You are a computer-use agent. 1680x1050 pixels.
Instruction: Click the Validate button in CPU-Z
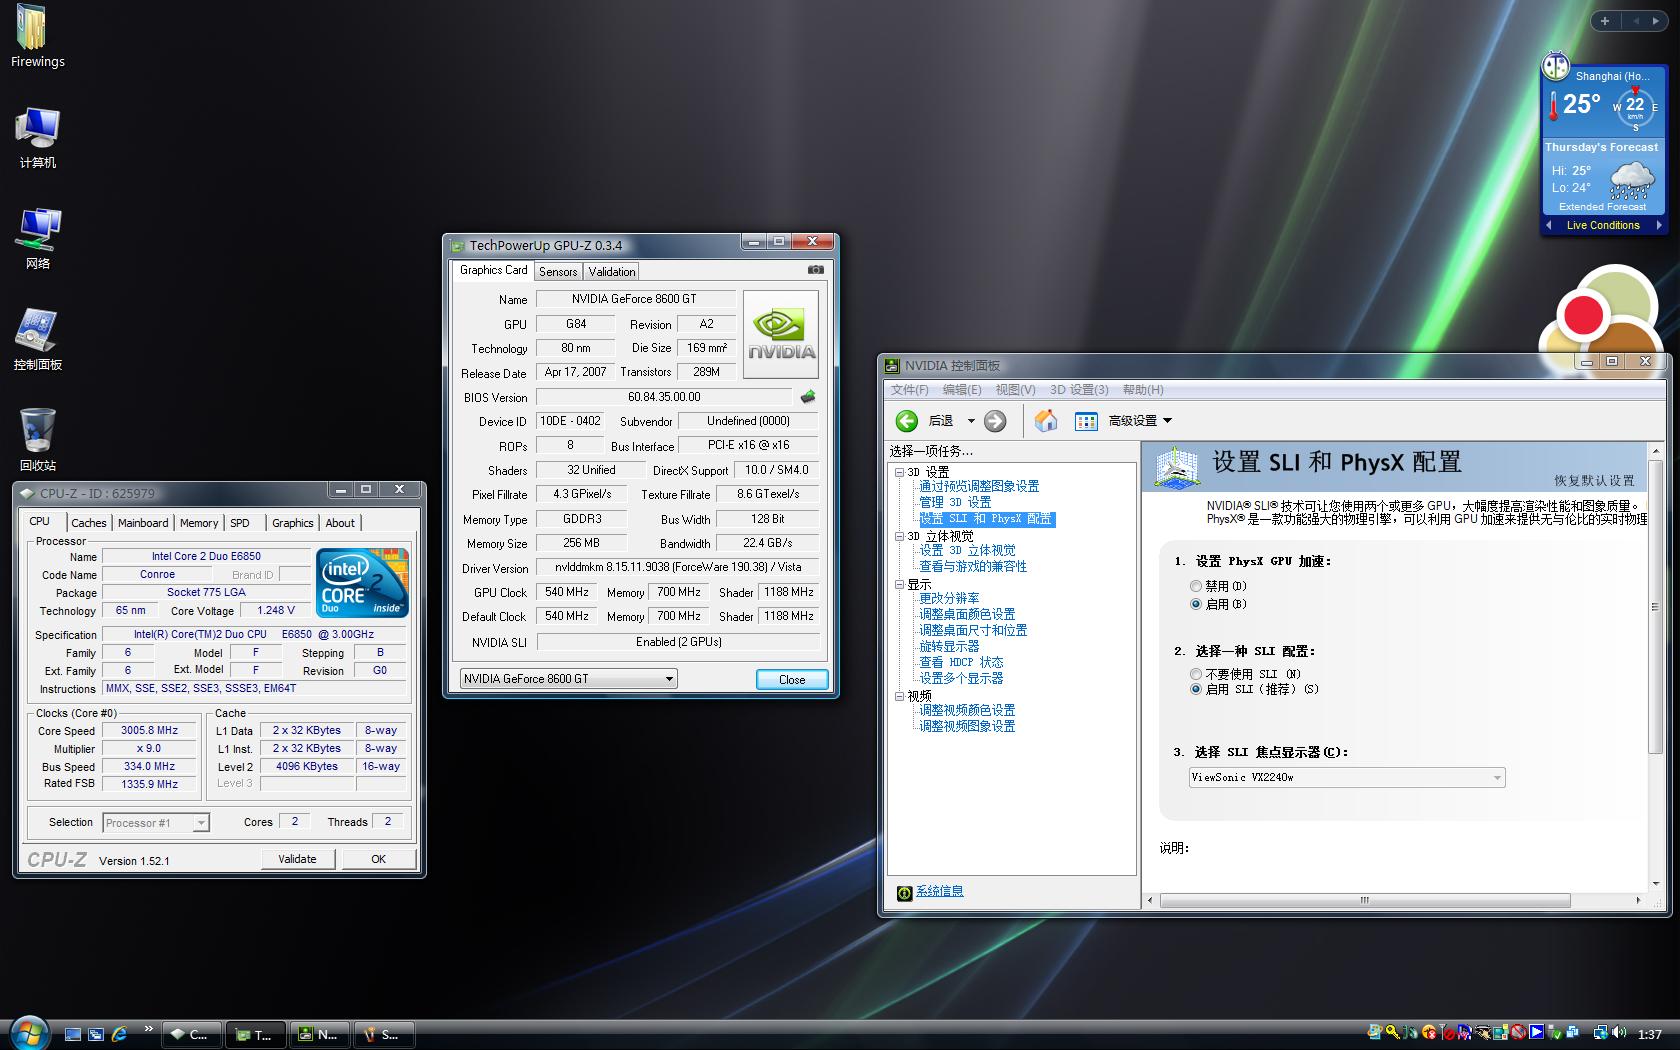(x=297, y=859)
